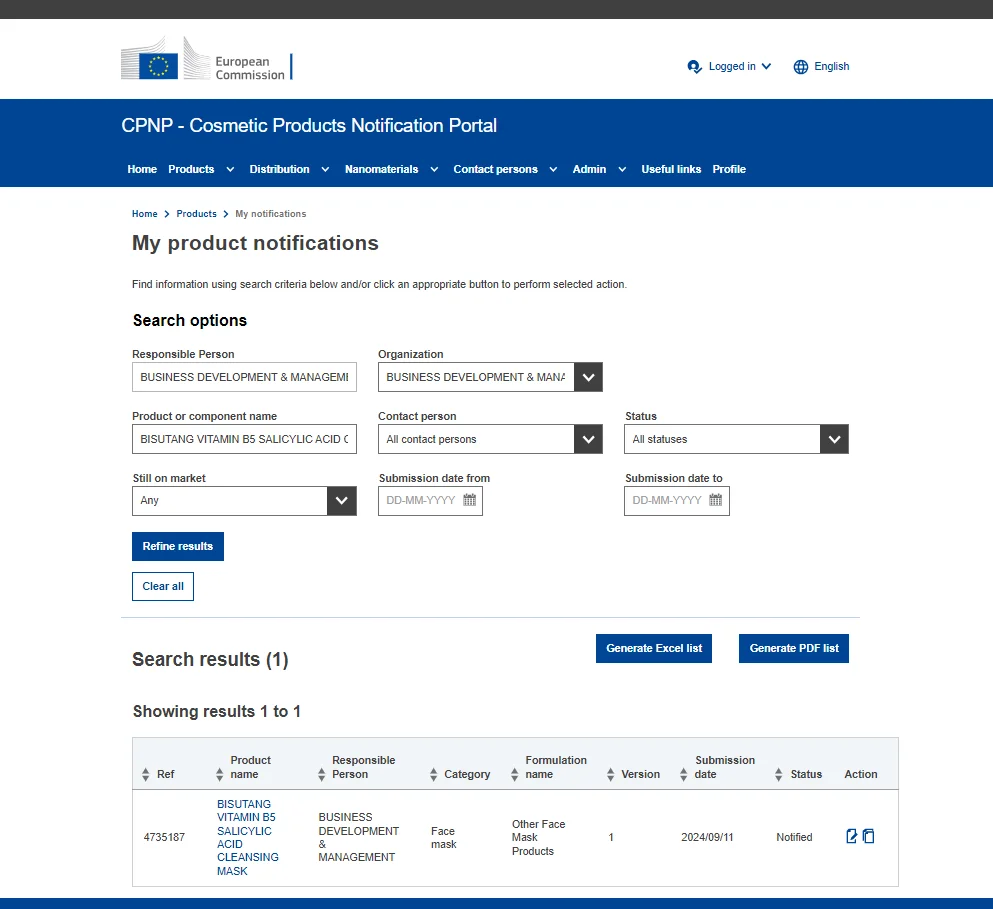Sort results by Status column arrows
Image resolution: width=993 pixels, height=909 pixels.
[779, 775]
